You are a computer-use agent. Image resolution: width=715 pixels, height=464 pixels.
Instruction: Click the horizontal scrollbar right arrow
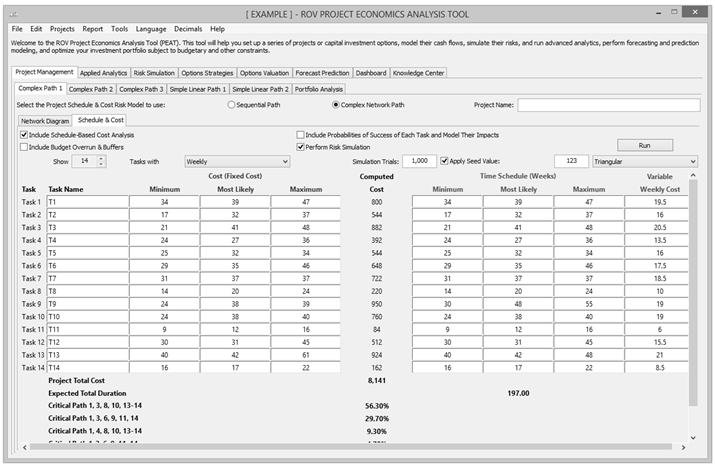pyautogui.click(x=683, y=448)
